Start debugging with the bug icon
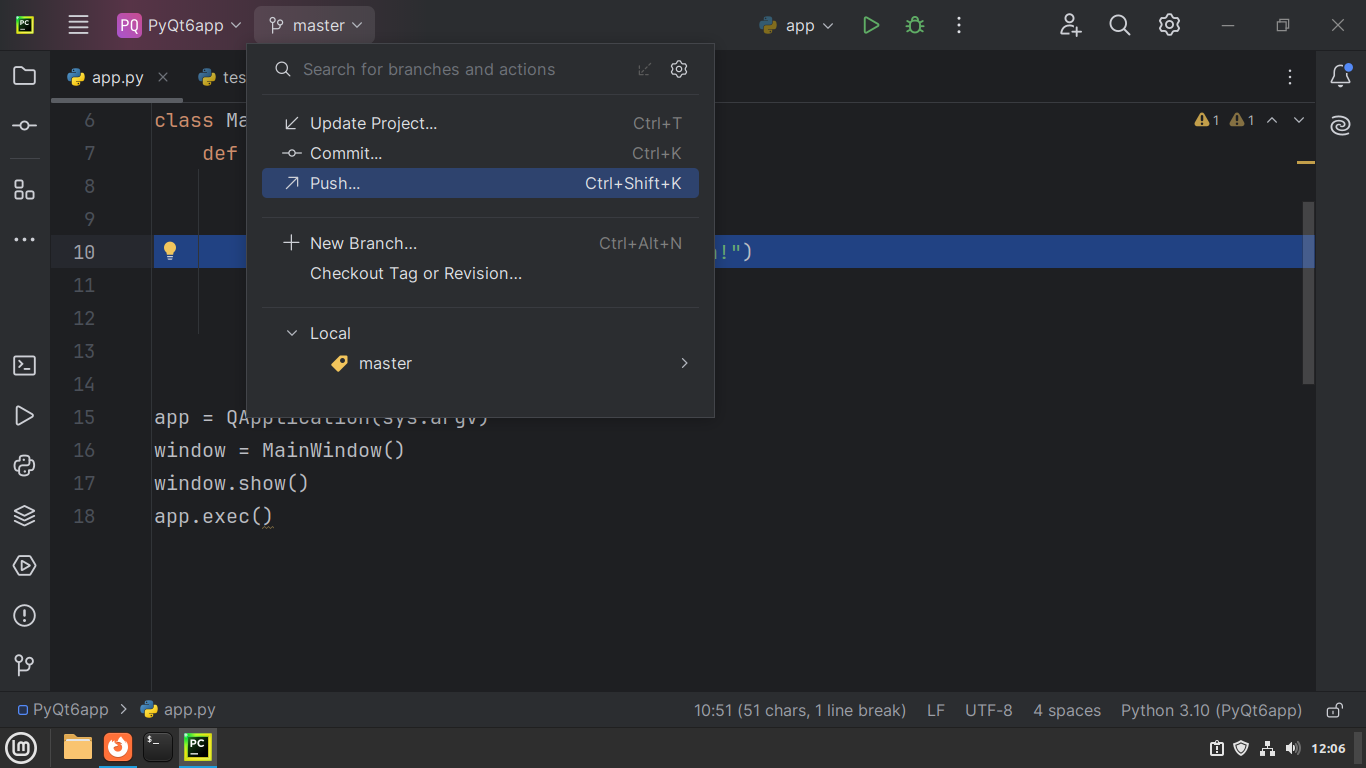The image size is (1366, 768). 915,25
